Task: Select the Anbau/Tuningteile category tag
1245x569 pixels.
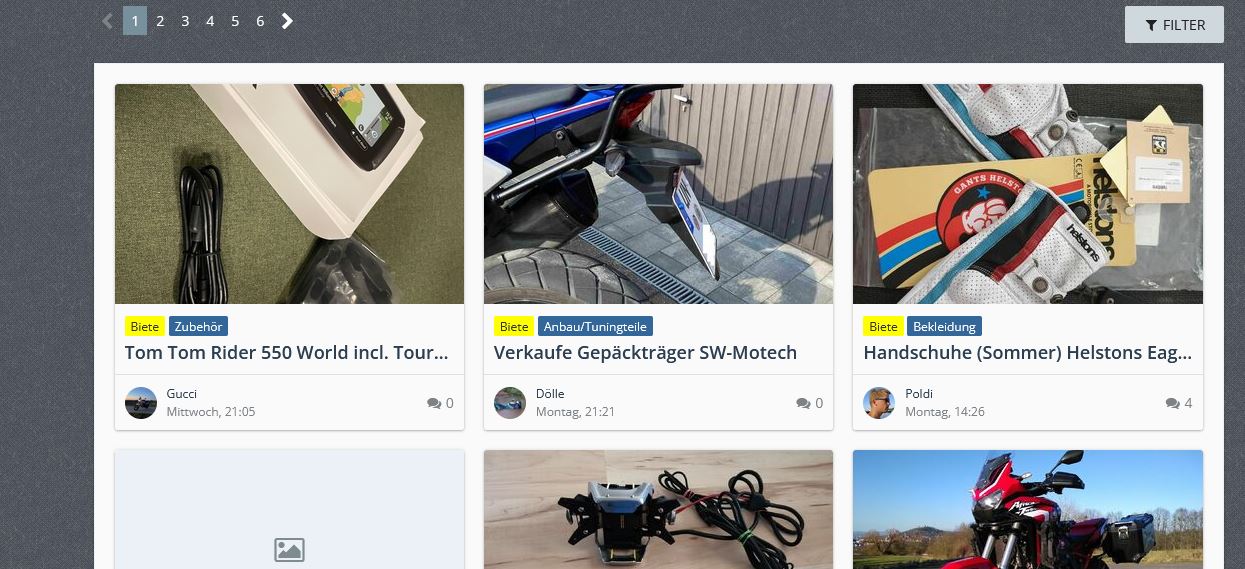Action: pos(595,326)
